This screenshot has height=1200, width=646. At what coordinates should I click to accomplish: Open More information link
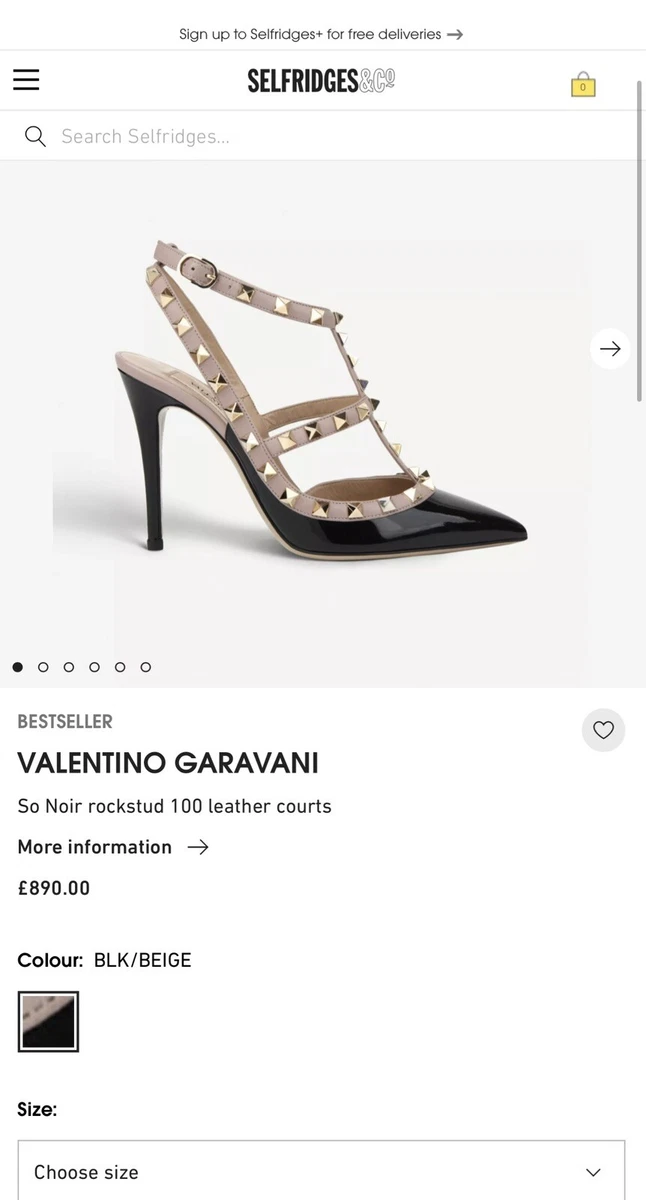coord(95,847)
